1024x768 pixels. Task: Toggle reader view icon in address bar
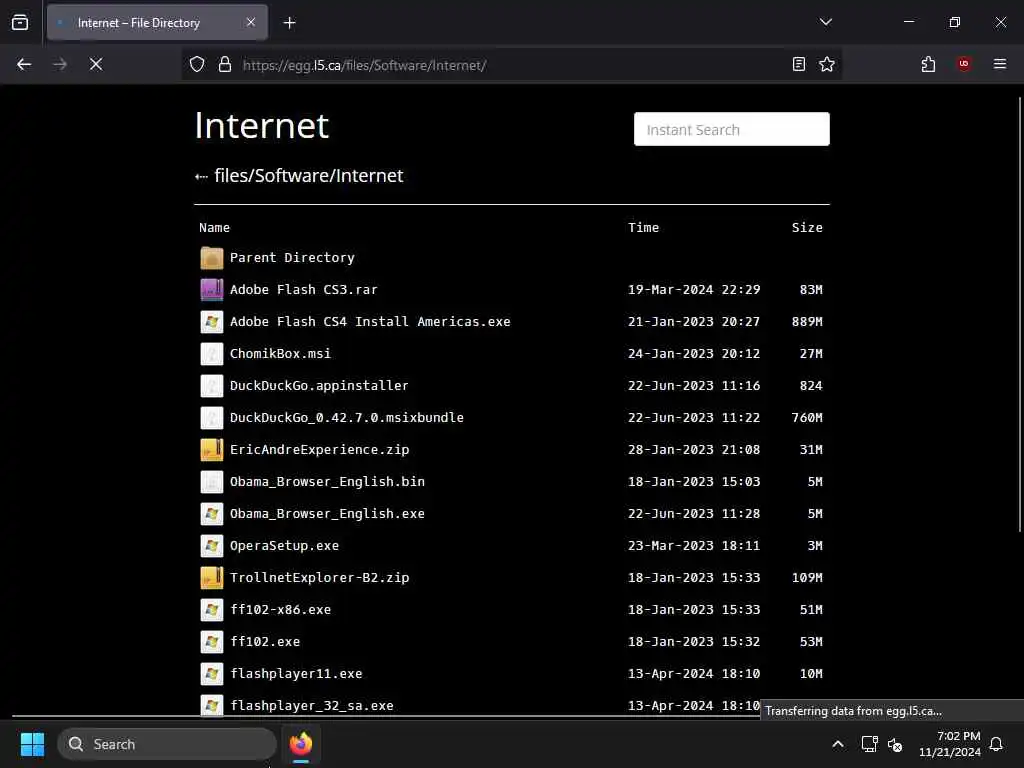click(798, 64)
